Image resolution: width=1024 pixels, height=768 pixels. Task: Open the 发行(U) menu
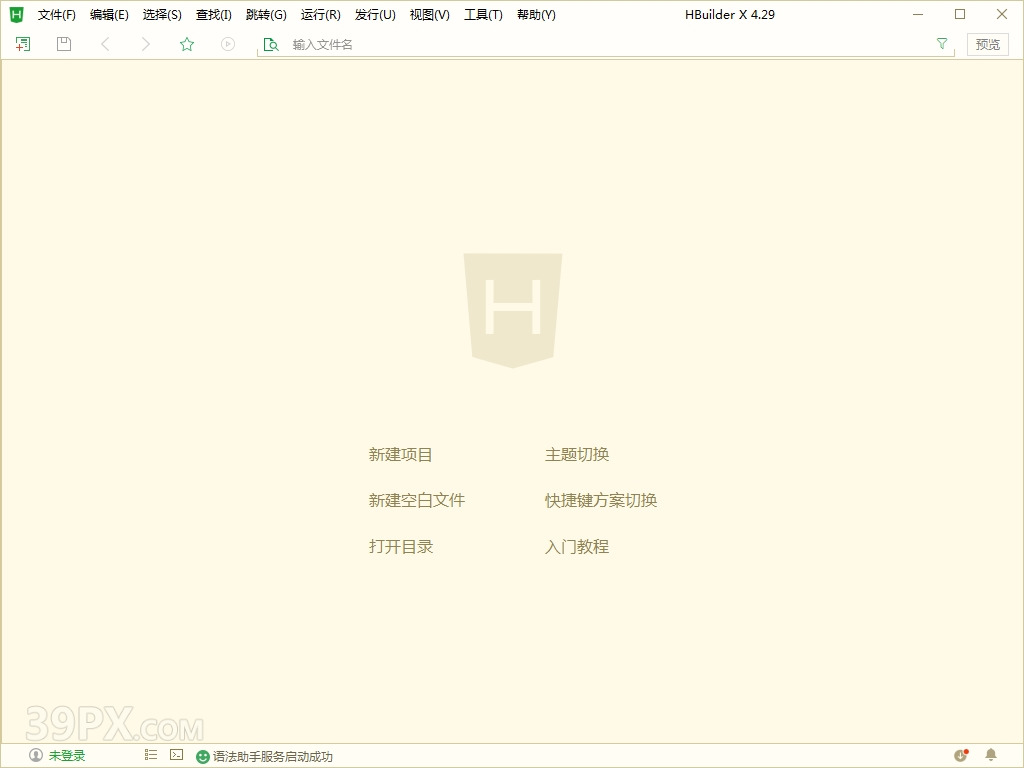(x=376, y=14)
